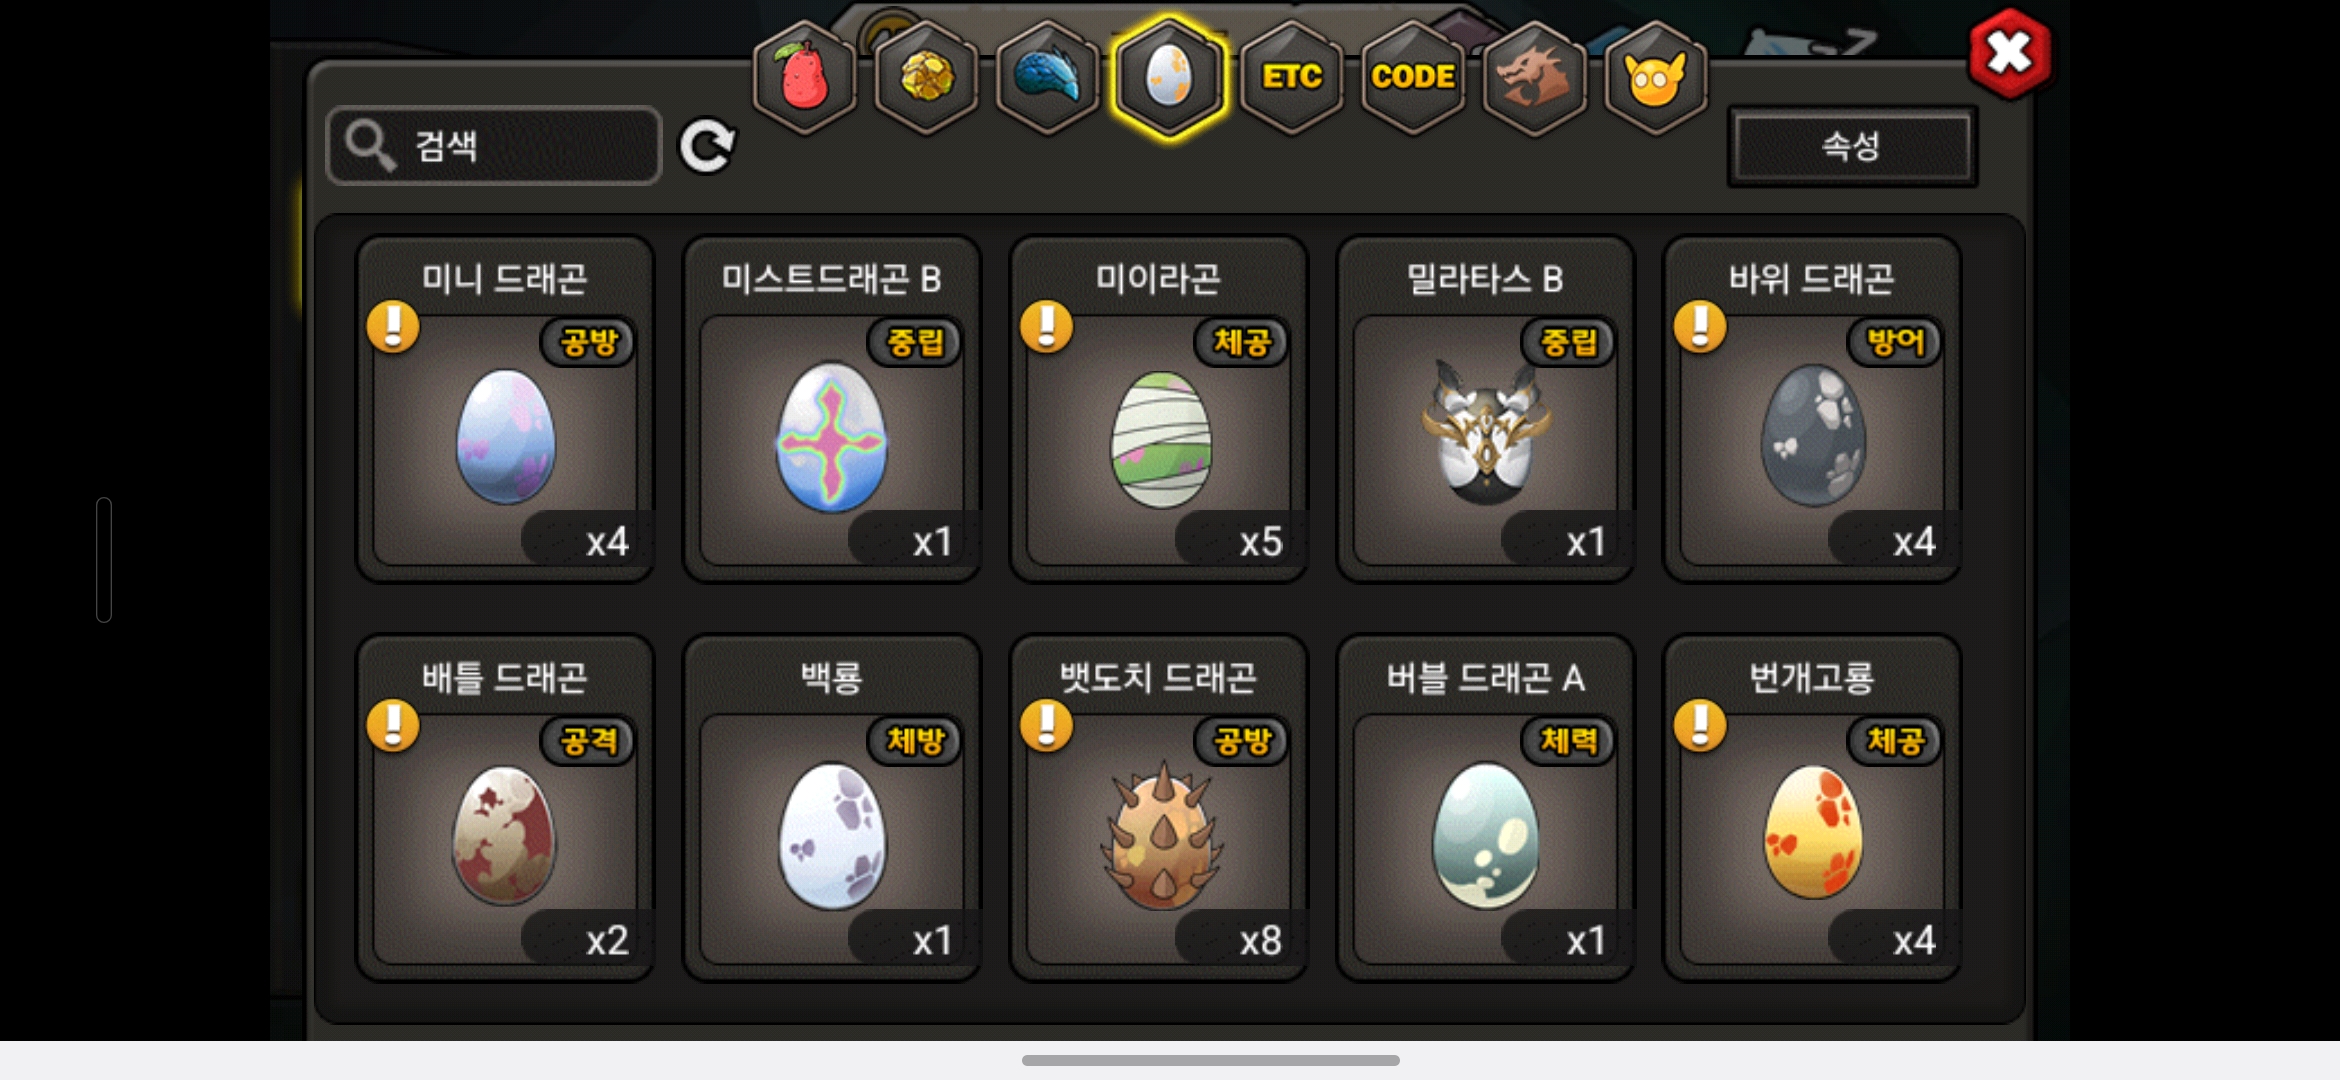Switch to the ETC tab
The image size is (2340, 1080).
(x=1291, y=78)
